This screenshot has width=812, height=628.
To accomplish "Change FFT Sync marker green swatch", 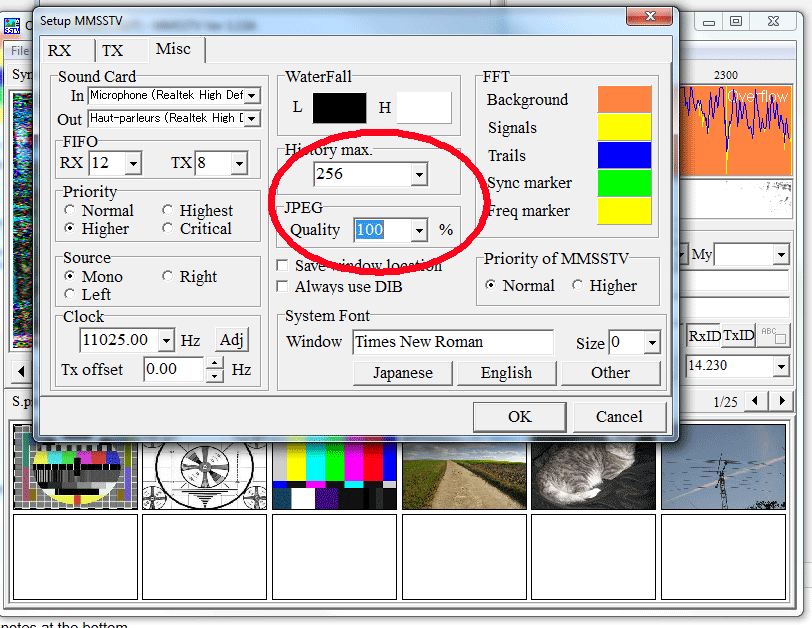I will coord(624,183).
